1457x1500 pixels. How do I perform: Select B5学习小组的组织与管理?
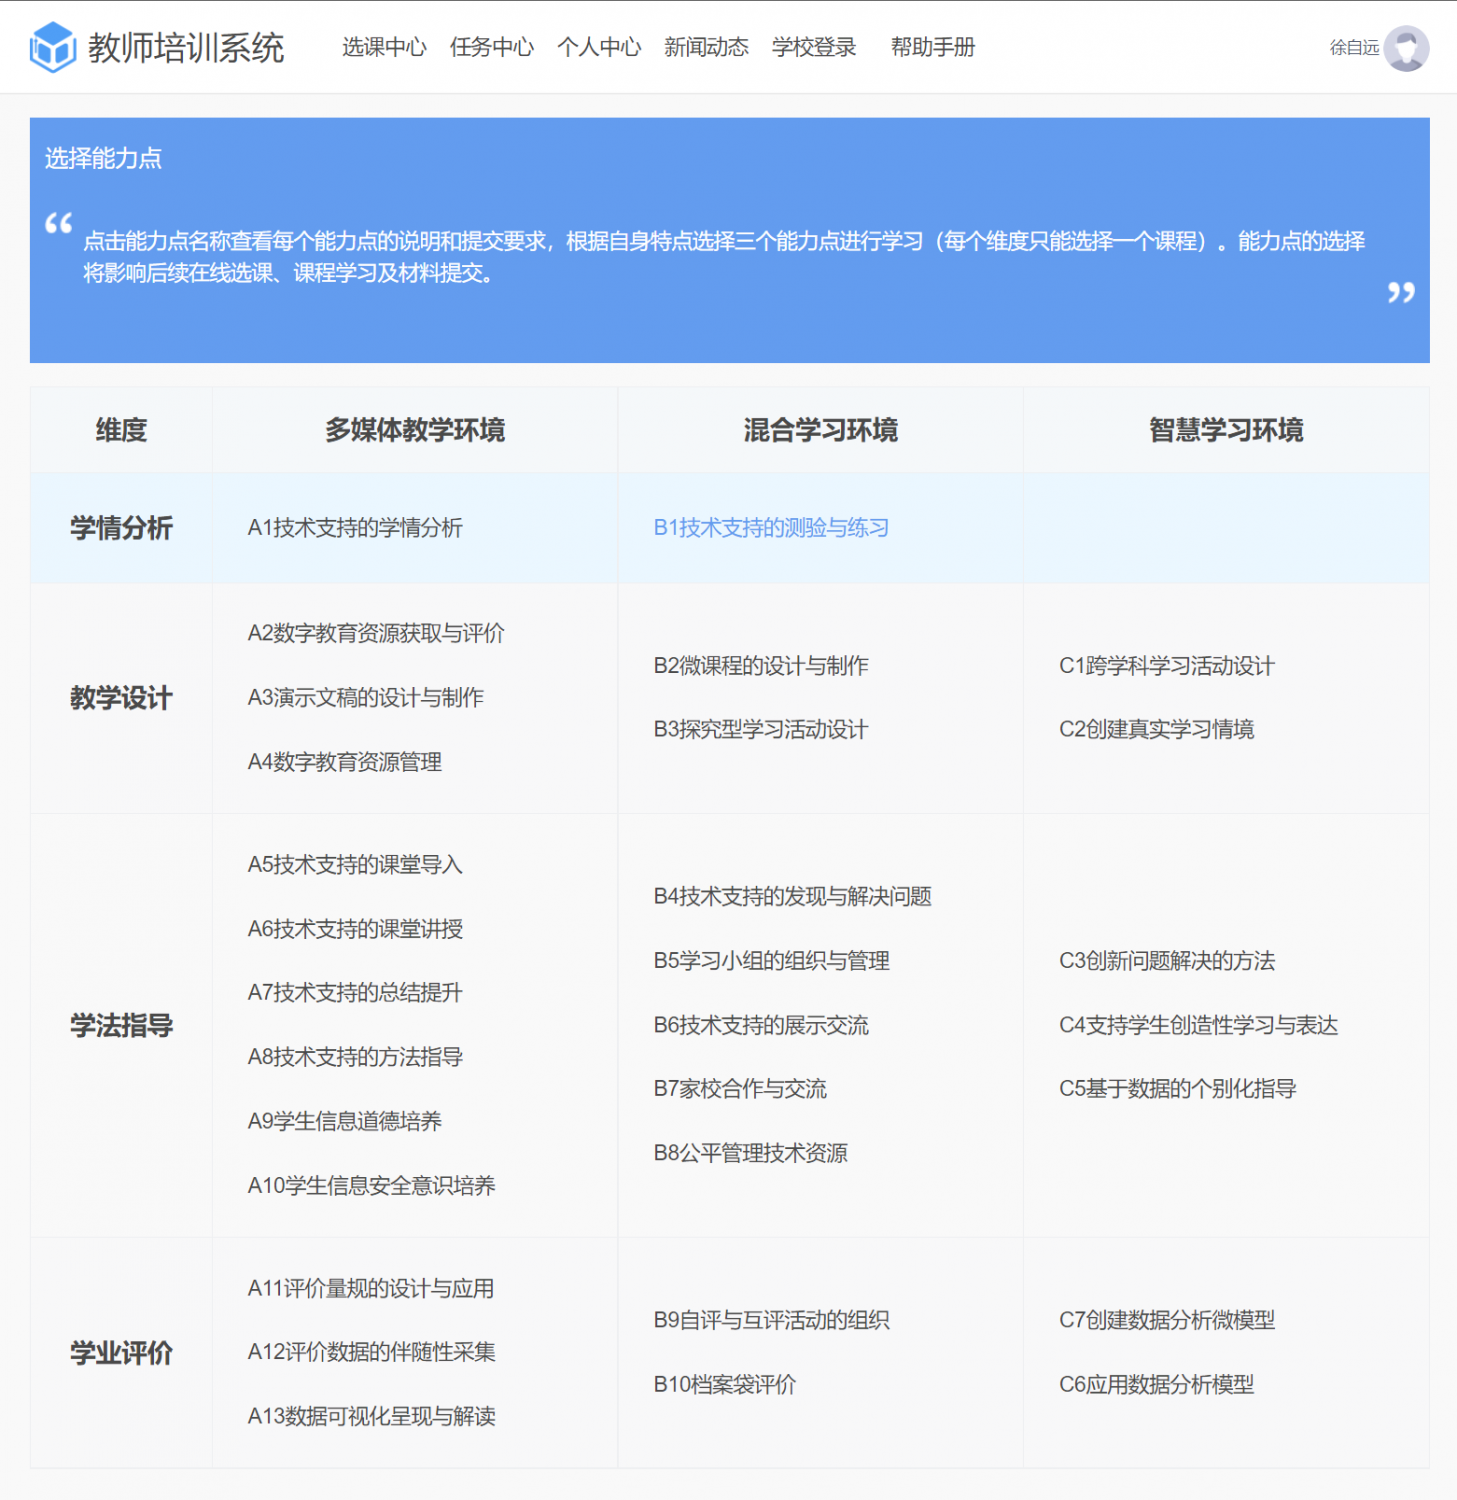coord(772,960)
